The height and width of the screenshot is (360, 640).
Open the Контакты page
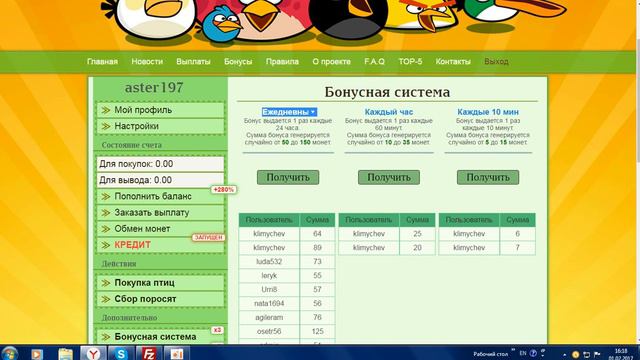(453, 62)
